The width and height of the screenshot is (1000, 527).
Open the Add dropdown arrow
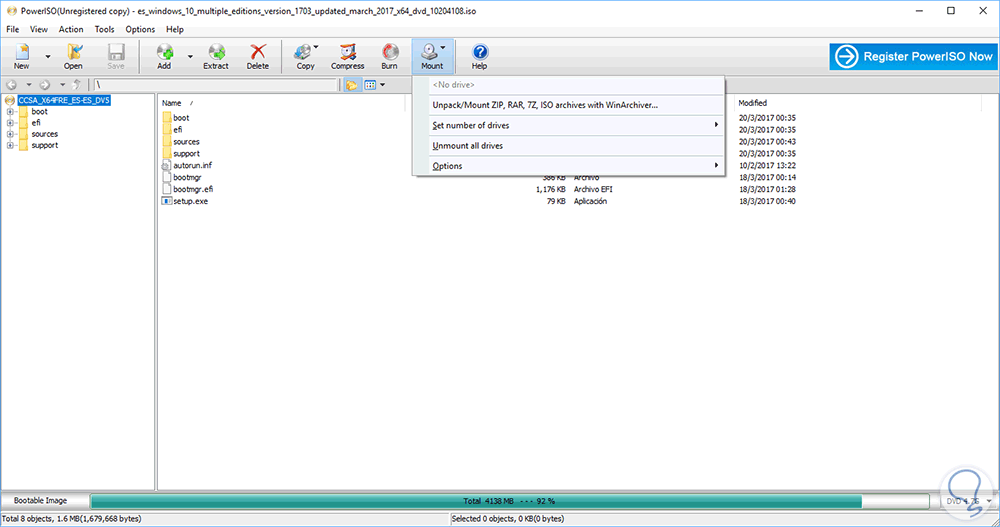point(190,57)
